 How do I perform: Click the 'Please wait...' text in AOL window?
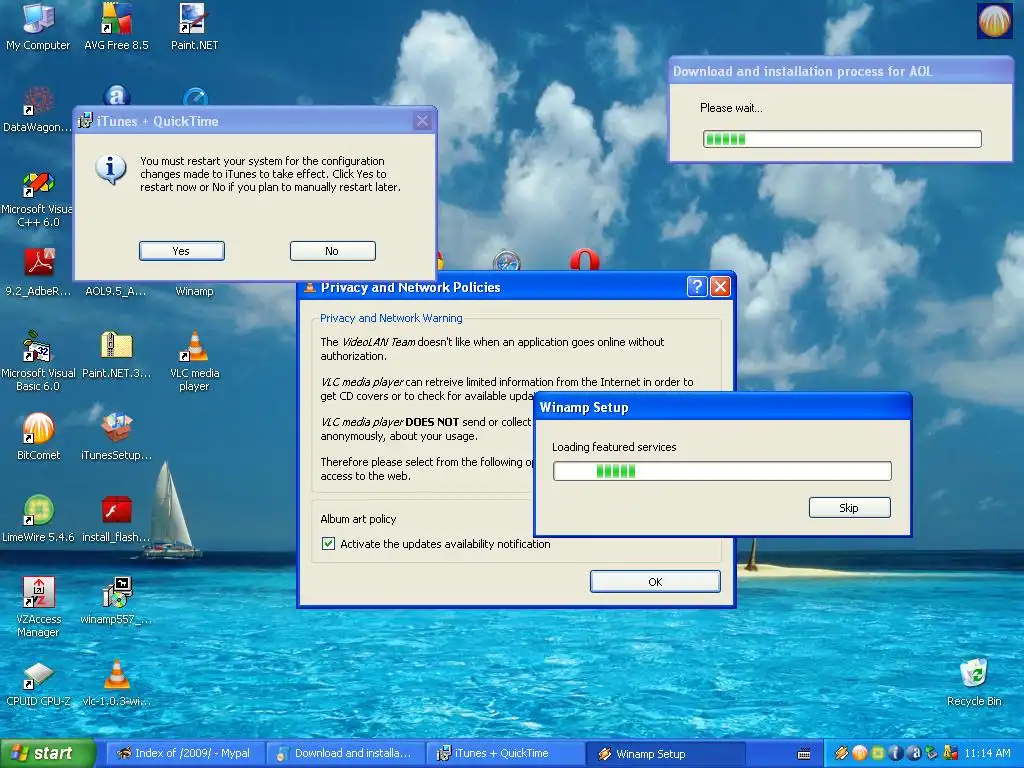[731, 108]
